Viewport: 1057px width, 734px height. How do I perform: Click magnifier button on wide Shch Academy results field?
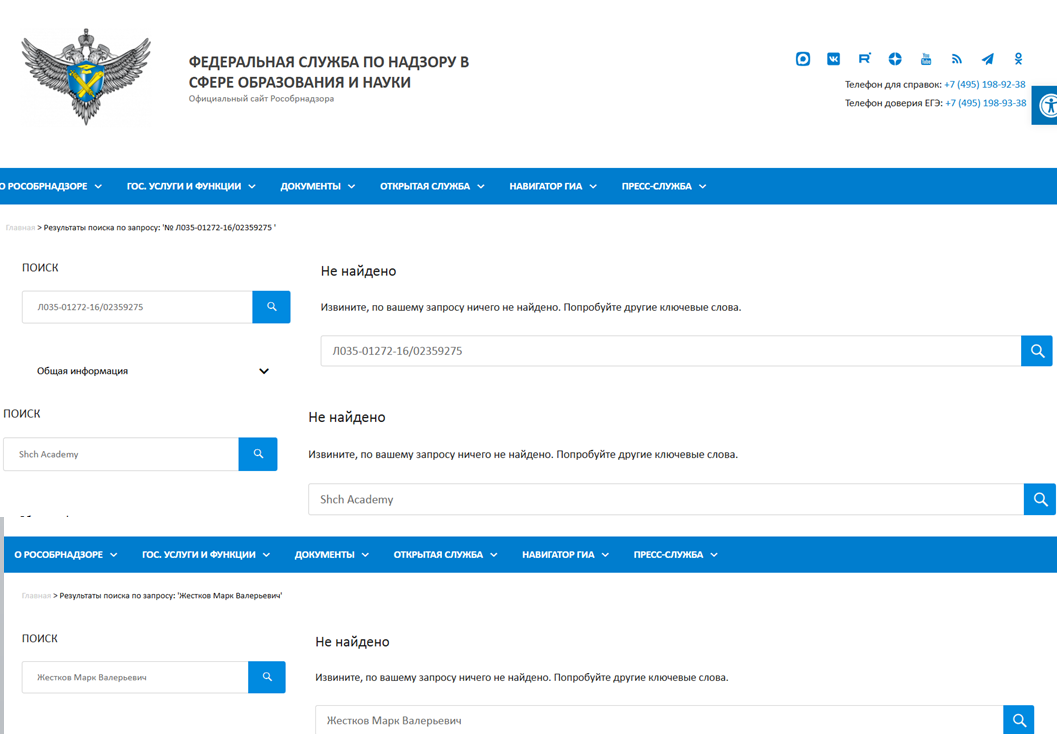[x=1040, y=499]
